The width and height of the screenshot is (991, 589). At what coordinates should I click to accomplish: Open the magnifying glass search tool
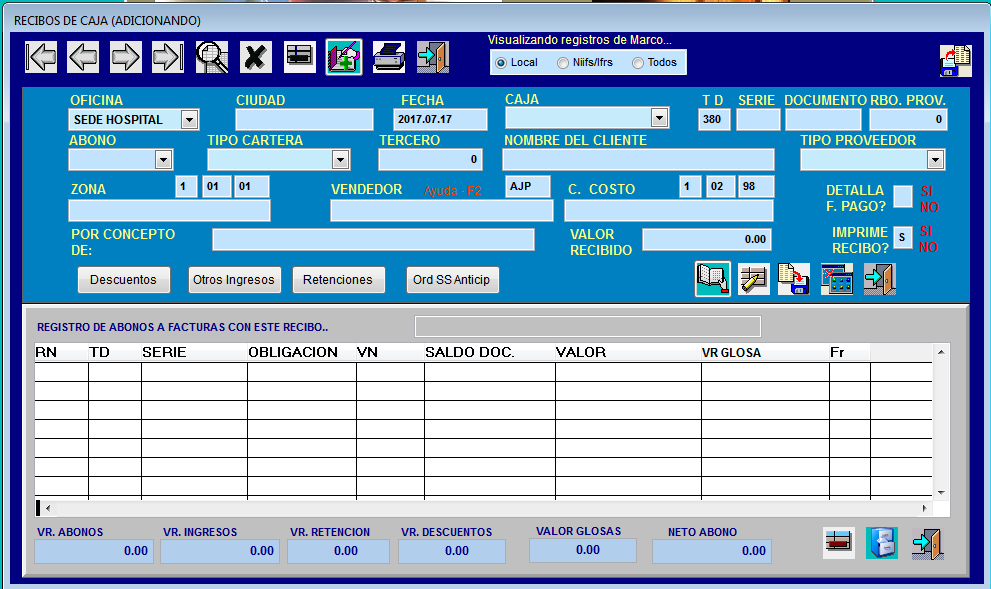coord(212,57)
